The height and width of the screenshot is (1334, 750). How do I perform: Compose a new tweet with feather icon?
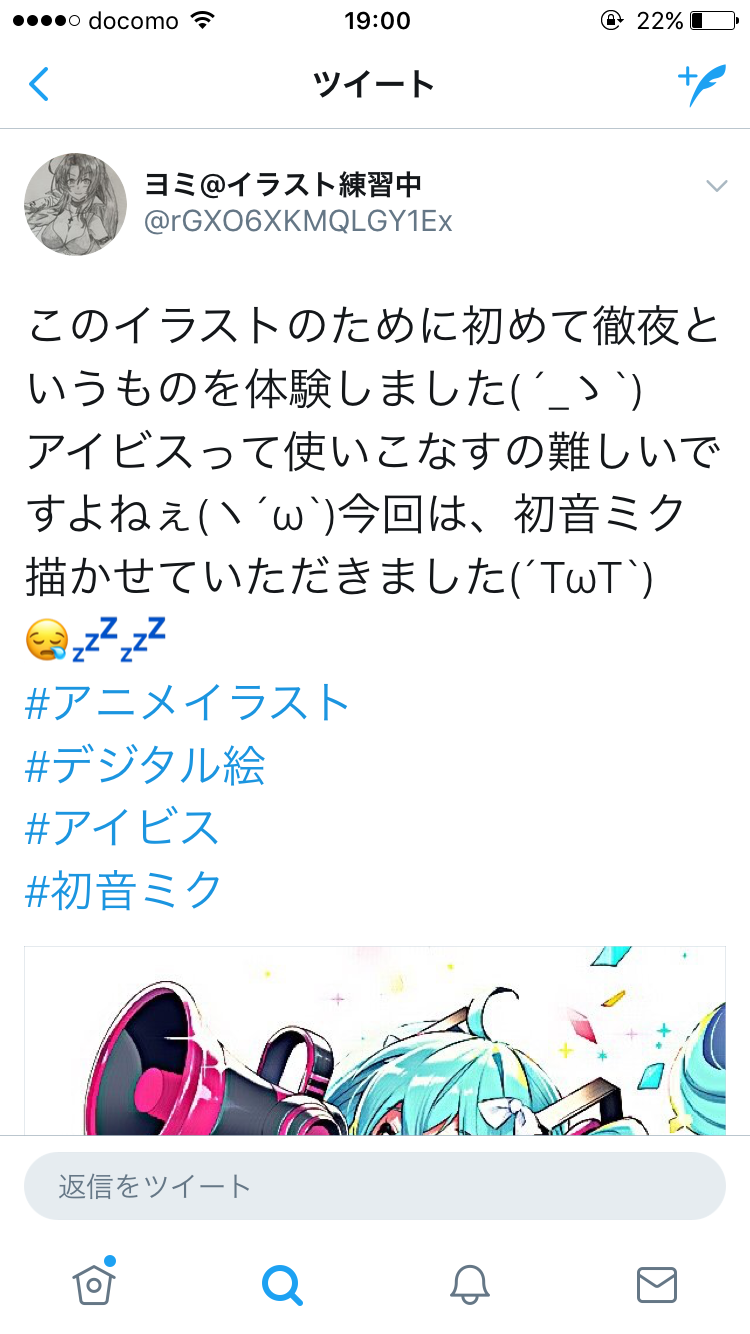click(x=701, y=85)
